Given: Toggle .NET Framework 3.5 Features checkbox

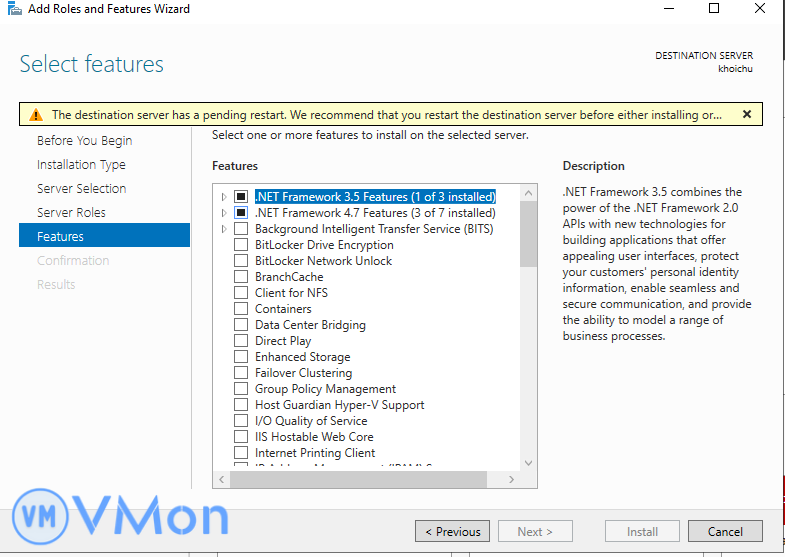Looking at the screenshot, I should (241, 197).
